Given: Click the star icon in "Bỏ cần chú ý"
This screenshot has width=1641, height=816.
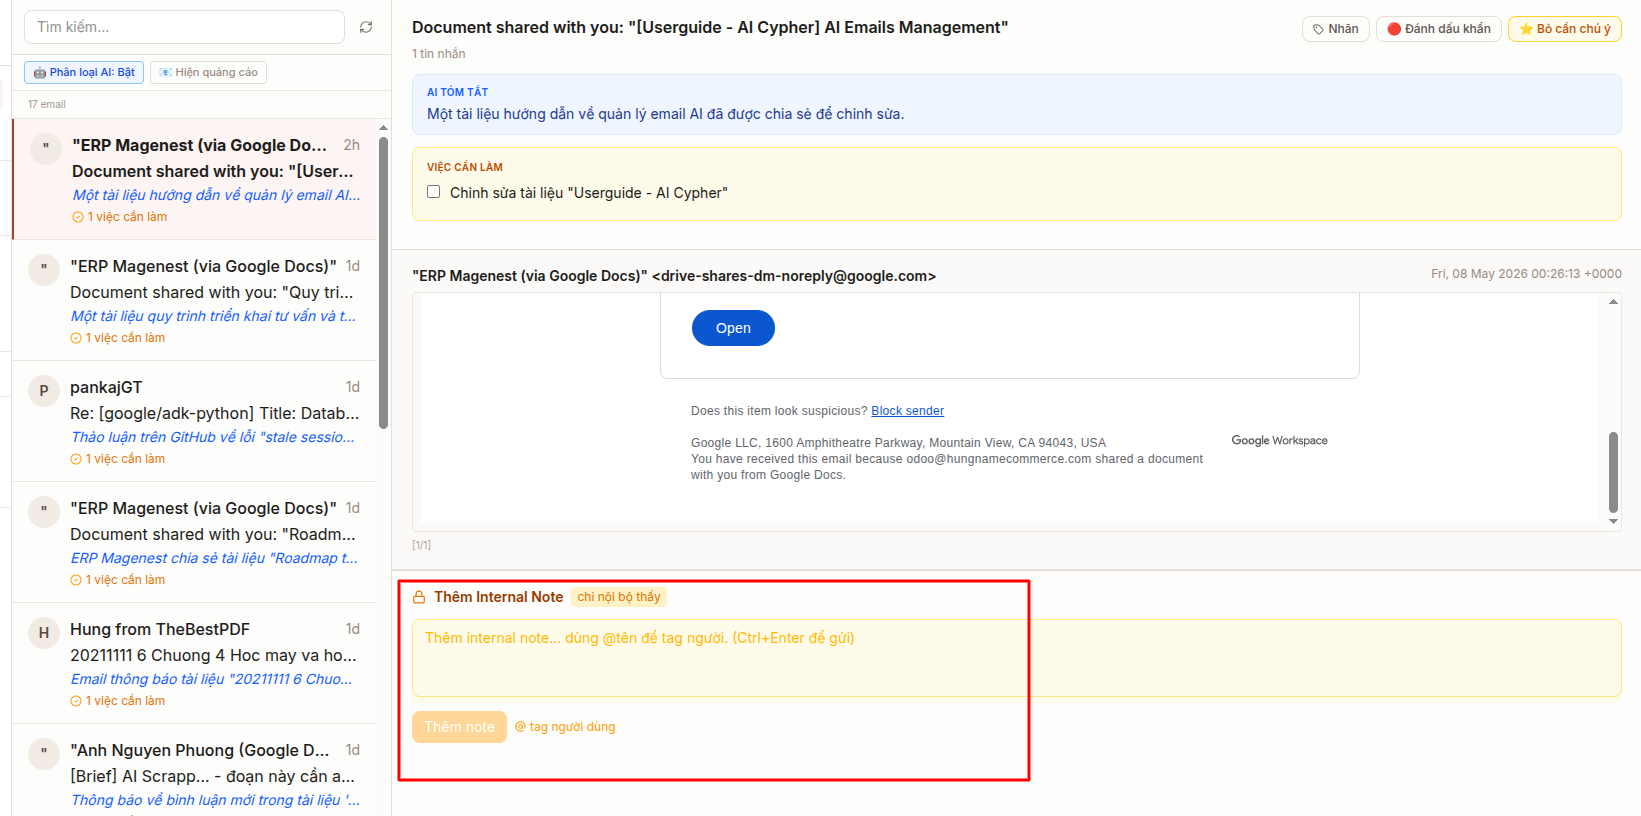Looking at the screenshot, I should (x=1526, y=29).
